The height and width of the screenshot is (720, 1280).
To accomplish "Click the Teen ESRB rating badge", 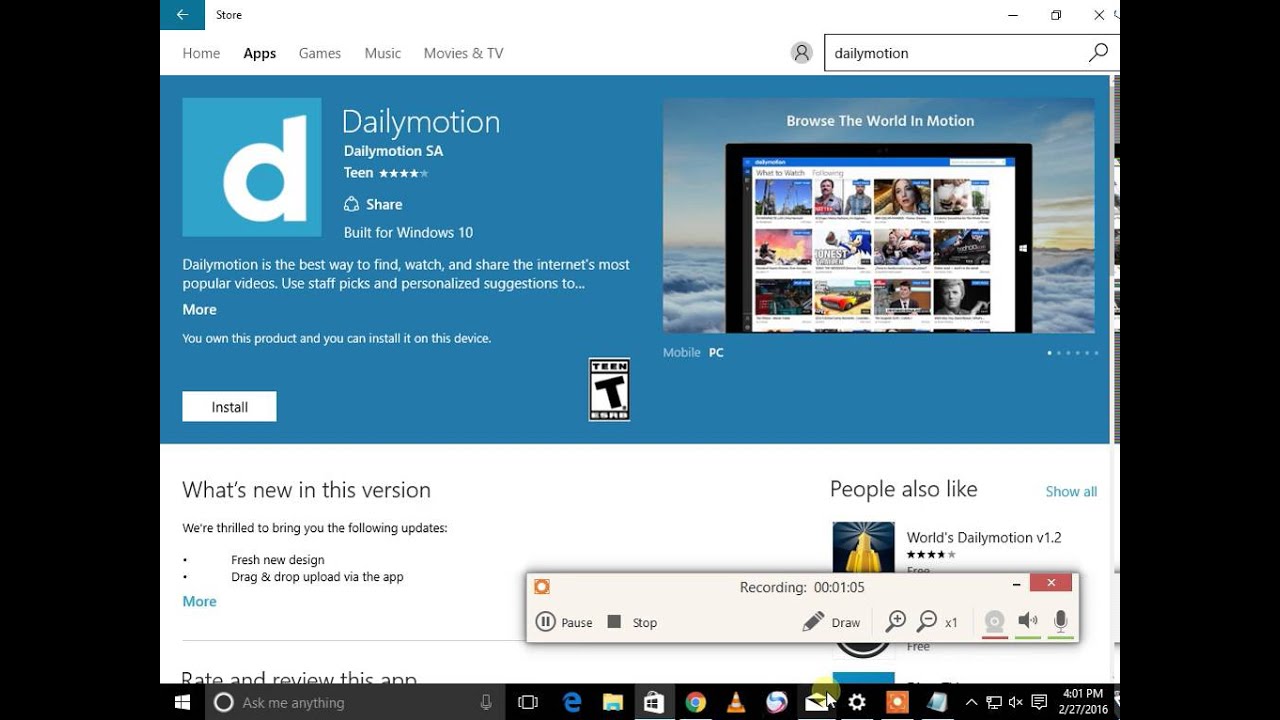I will coord(609,389).
